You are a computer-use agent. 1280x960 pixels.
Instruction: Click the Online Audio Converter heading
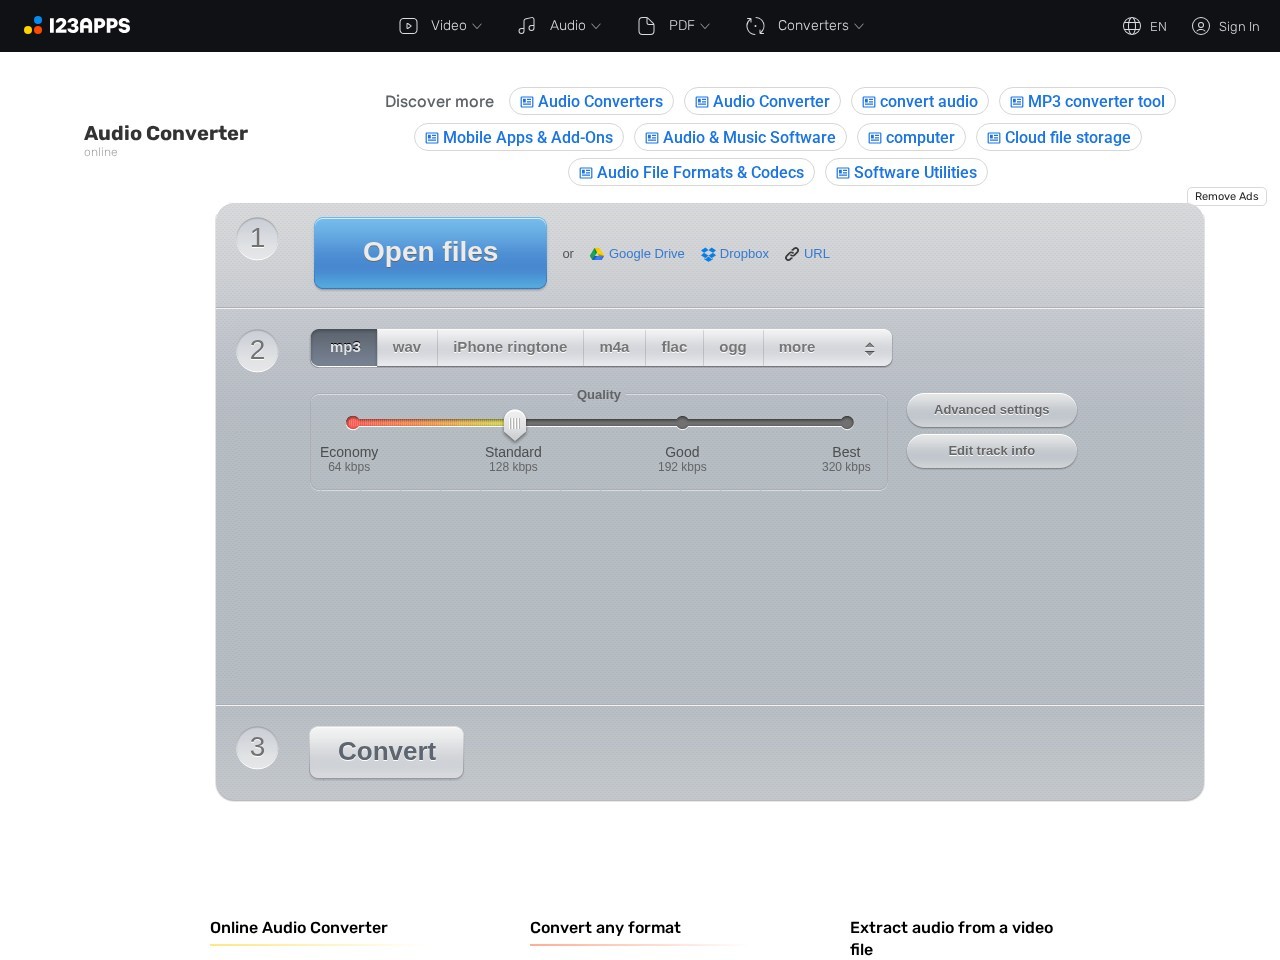point(298,928)
